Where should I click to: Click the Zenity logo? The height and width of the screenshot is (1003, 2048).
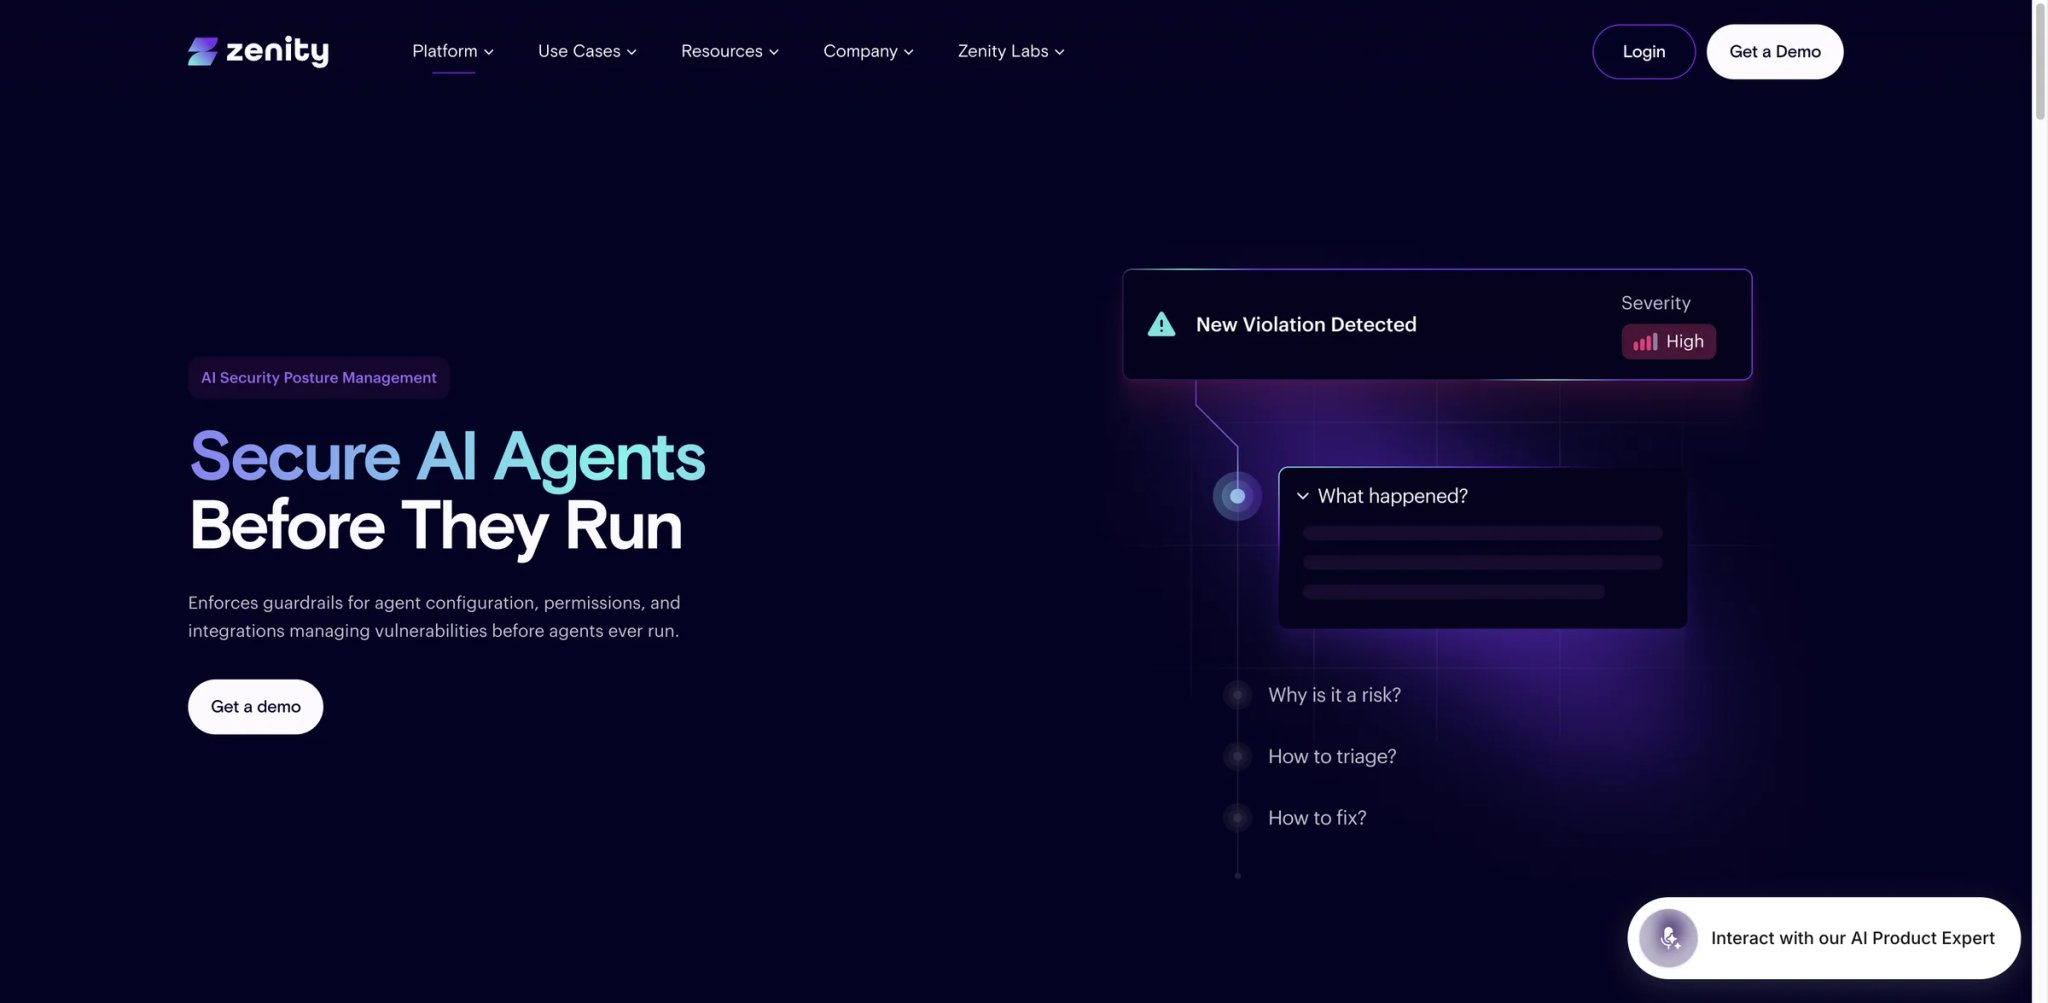tap(258, 51)
